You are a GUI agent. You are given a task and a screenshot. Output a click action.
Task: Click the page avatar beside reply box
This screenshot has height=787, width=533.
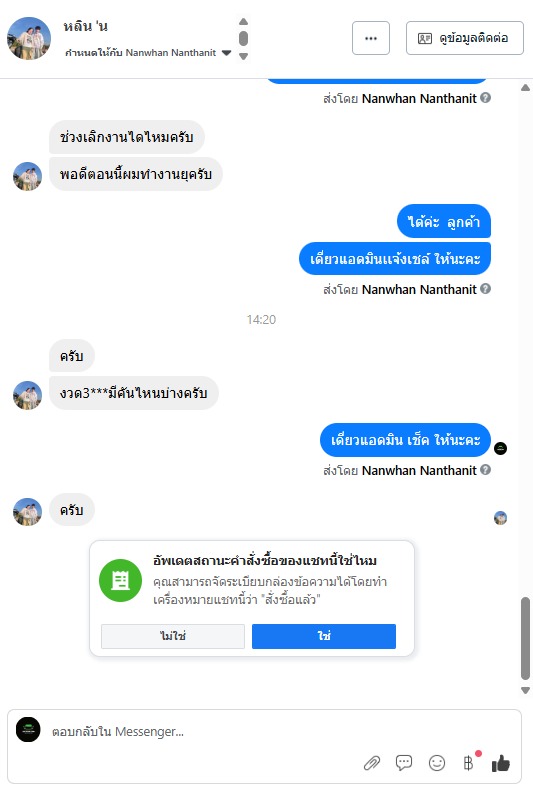(28, 729)
